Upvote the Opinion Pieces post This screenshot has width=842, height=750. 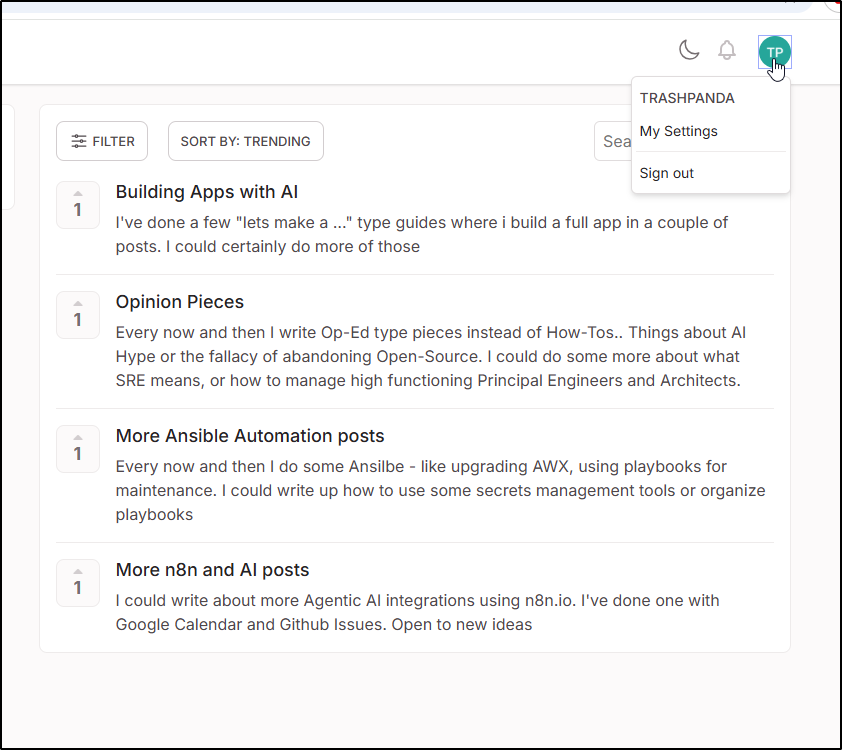click(x=78, y=315)
